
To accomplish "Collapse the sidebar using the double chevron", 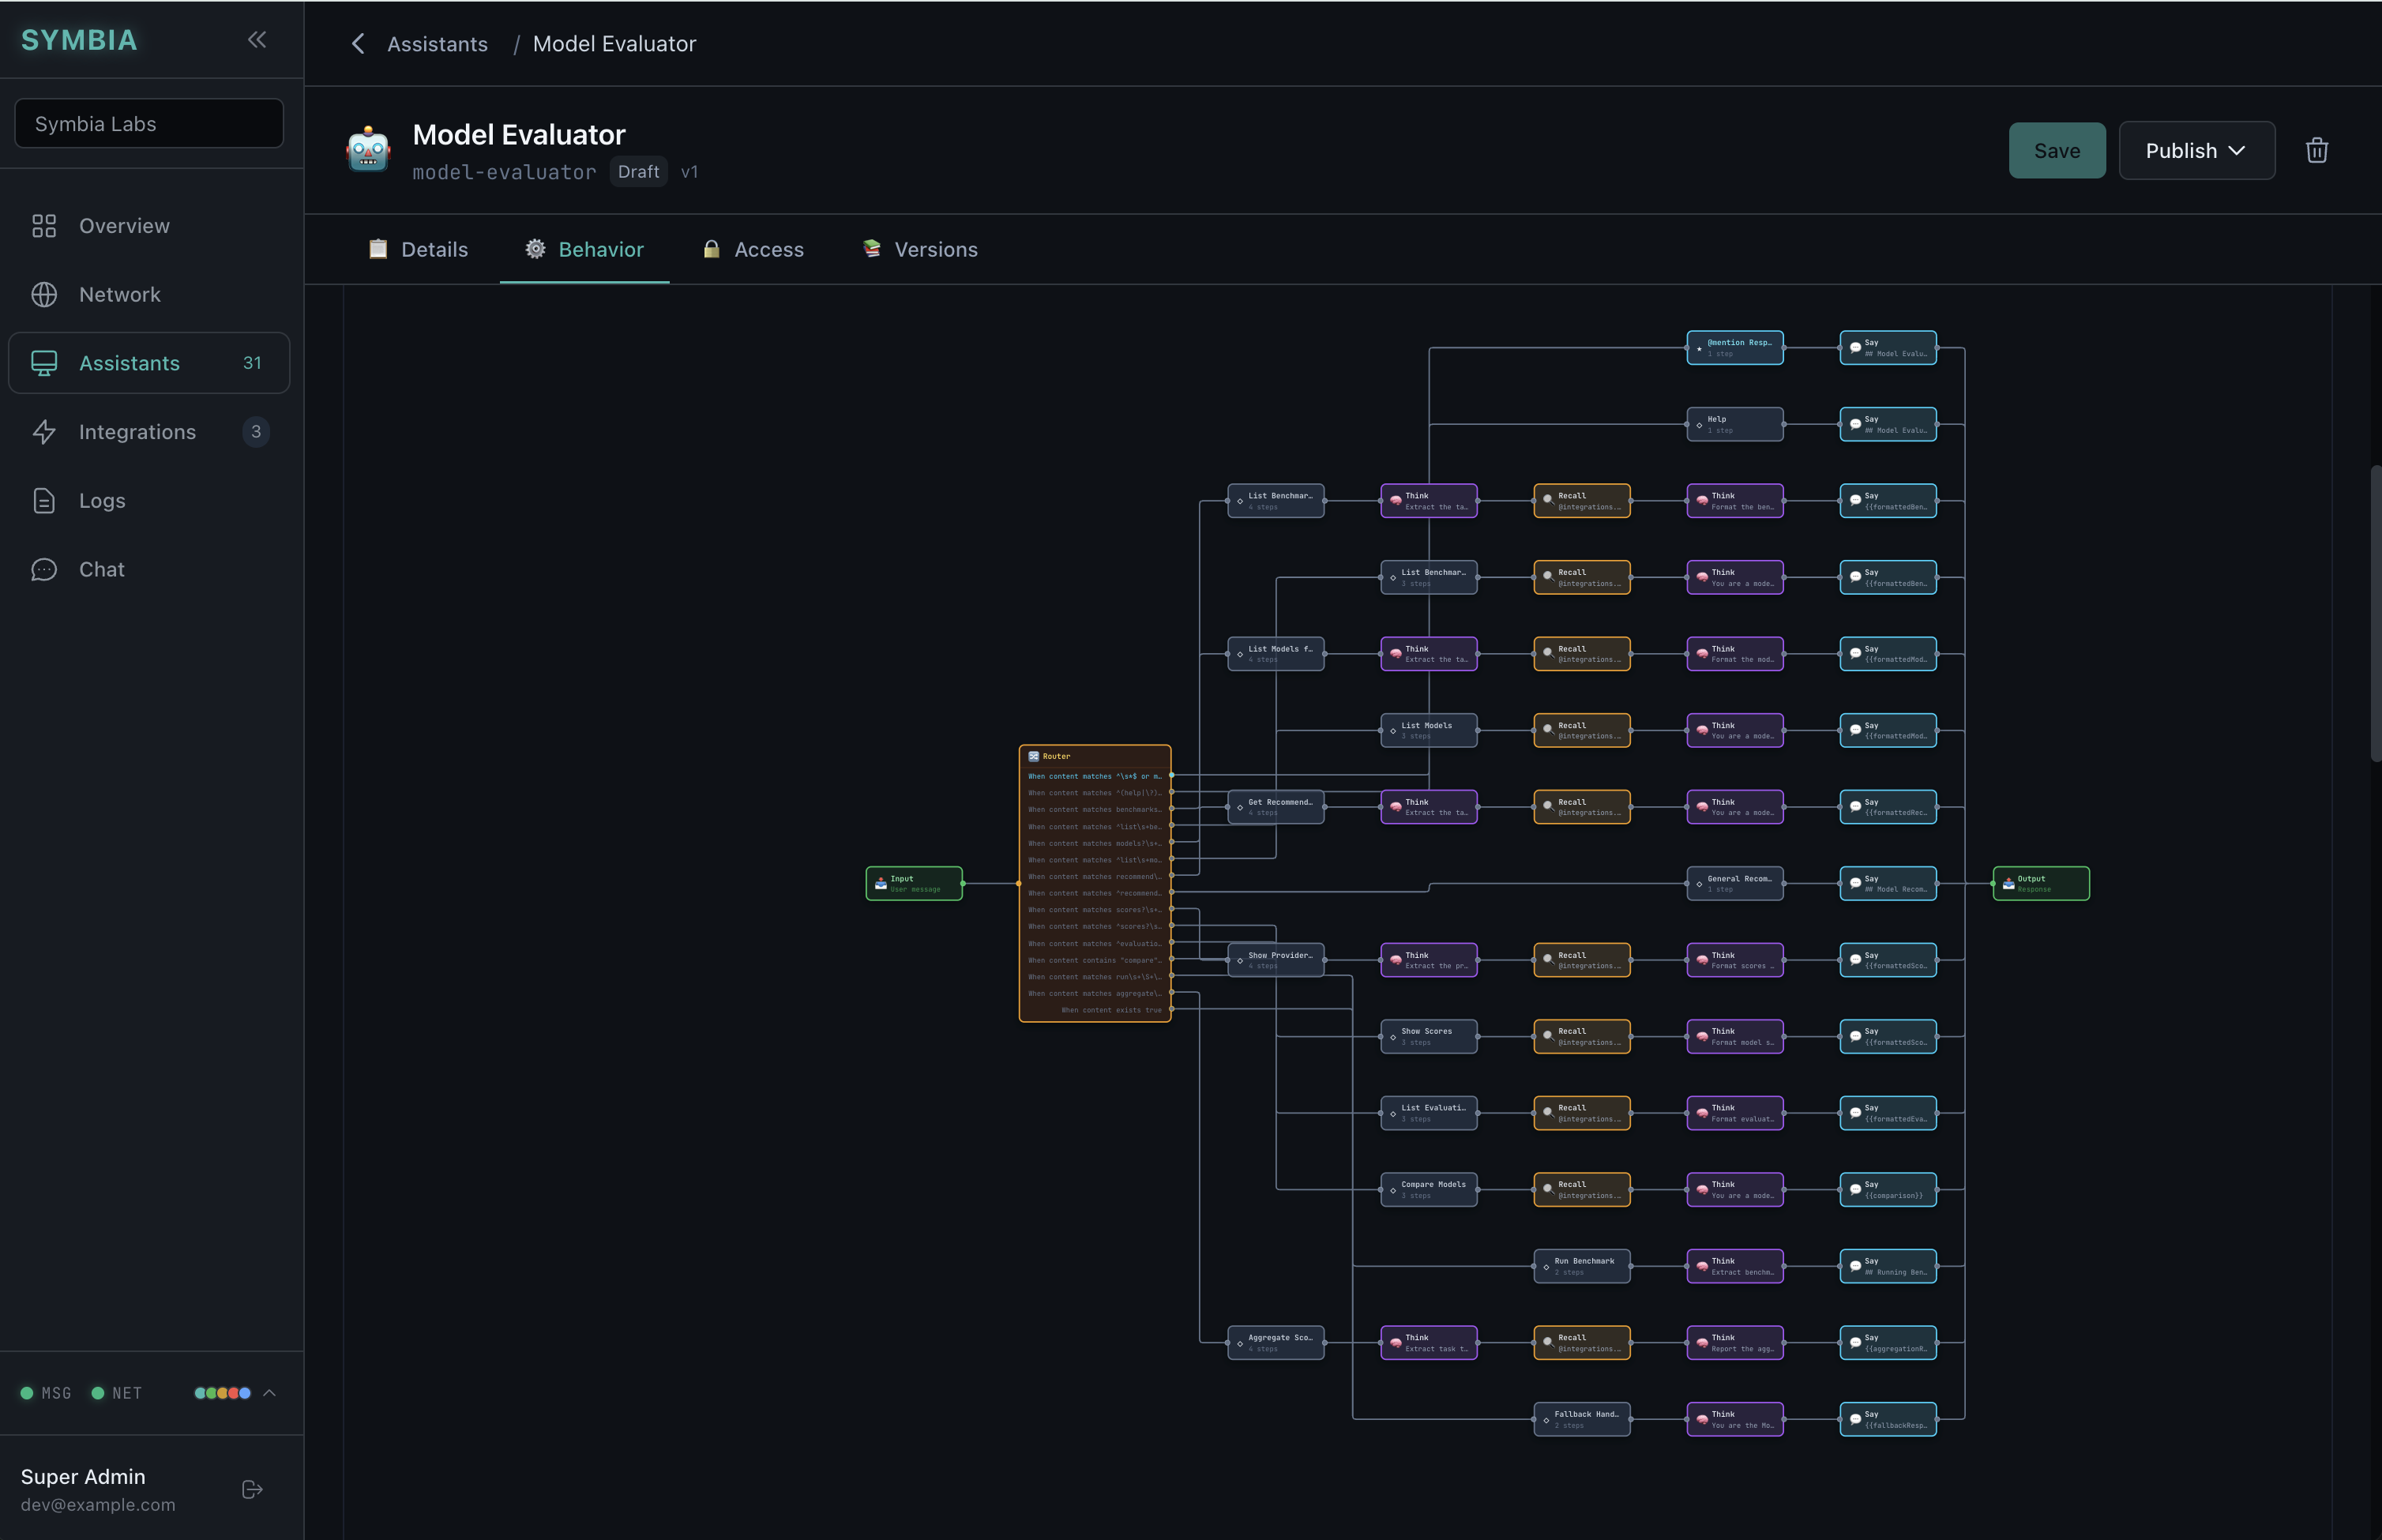I will pos(257,39).
